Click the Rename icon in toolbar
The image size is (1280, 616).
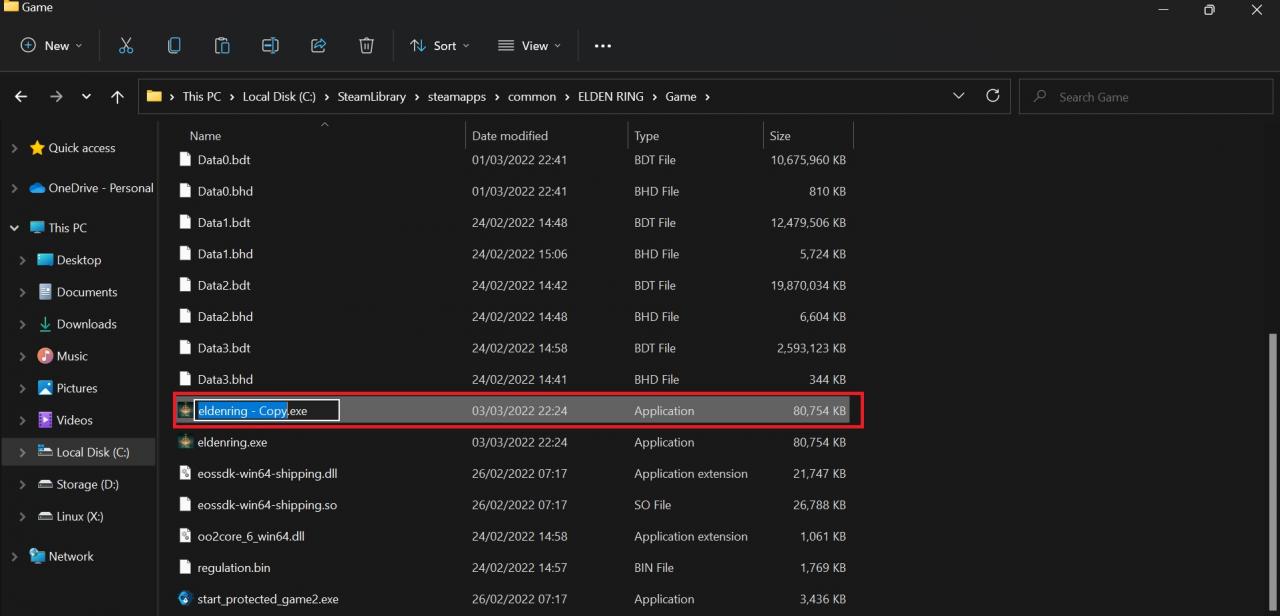click(x=270, y=45)
